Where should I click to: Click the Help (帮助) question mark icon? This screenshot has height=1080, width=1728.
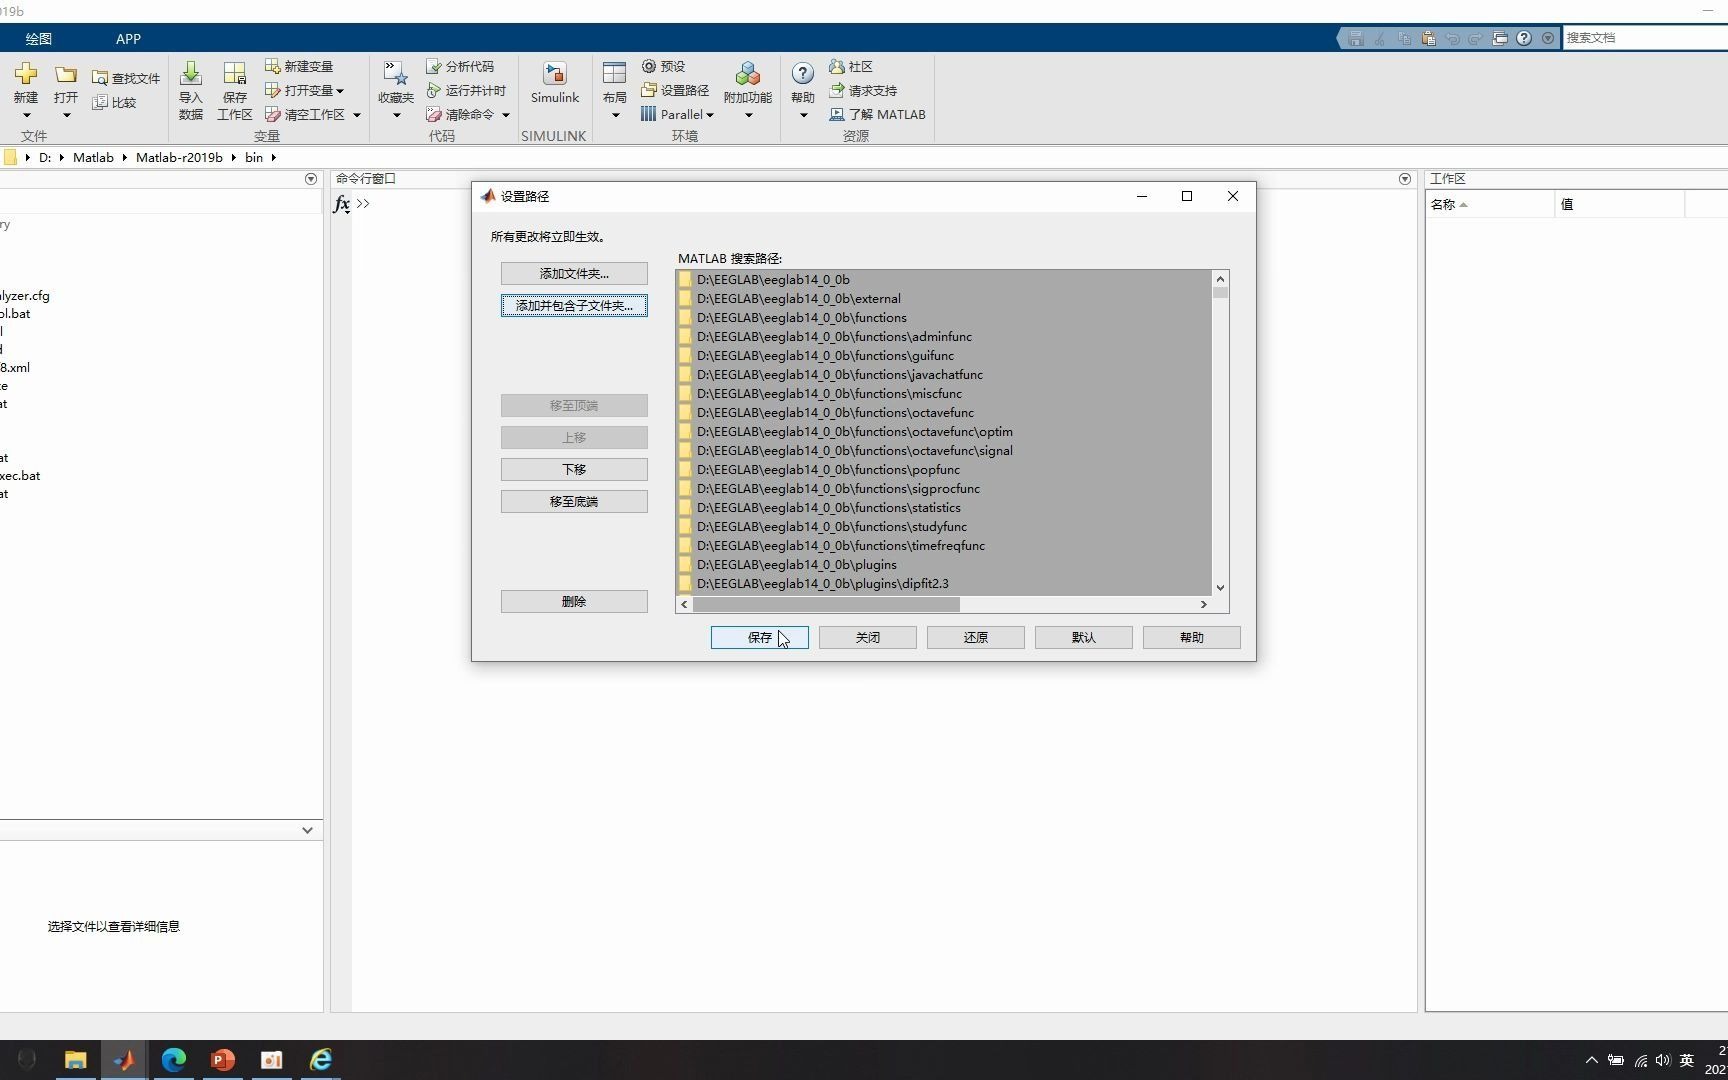tap(803, 74)
